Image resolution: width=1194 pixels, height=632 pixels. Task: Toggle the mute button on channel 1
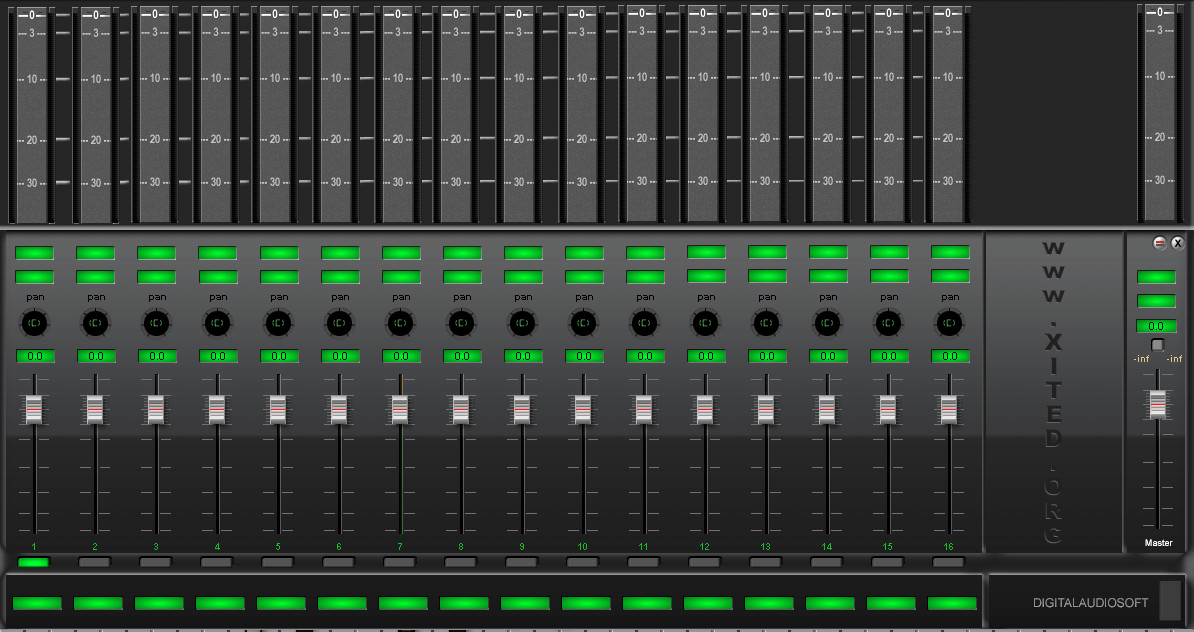pyautogui.click(x=35, y=253)
